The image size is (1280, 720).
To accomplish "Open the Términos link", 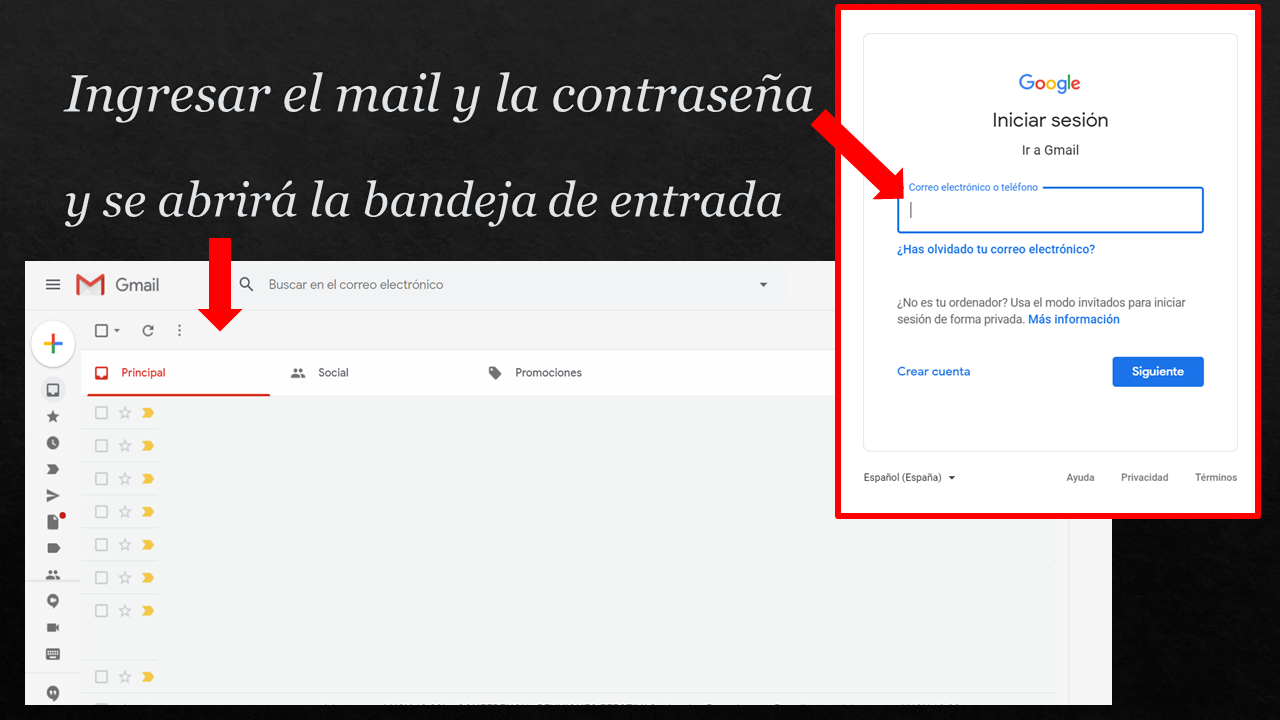I will pos(1216,478).
